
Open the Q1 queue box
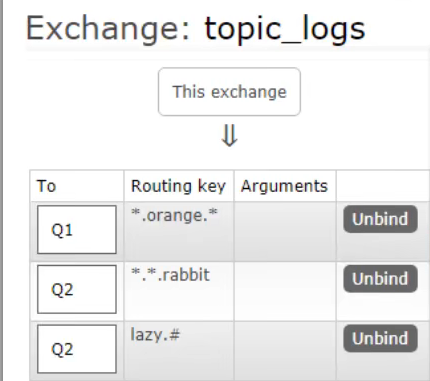(77, 230)
